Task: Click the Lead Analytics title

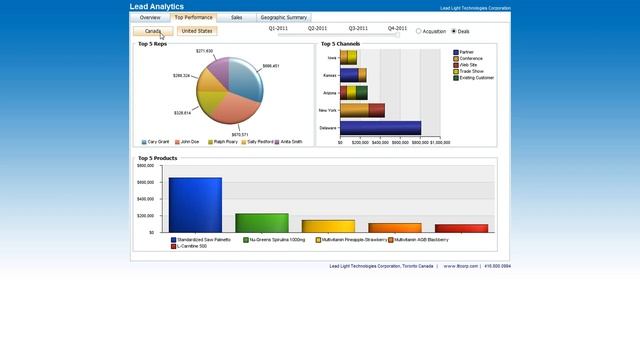Action: (157, 7)
